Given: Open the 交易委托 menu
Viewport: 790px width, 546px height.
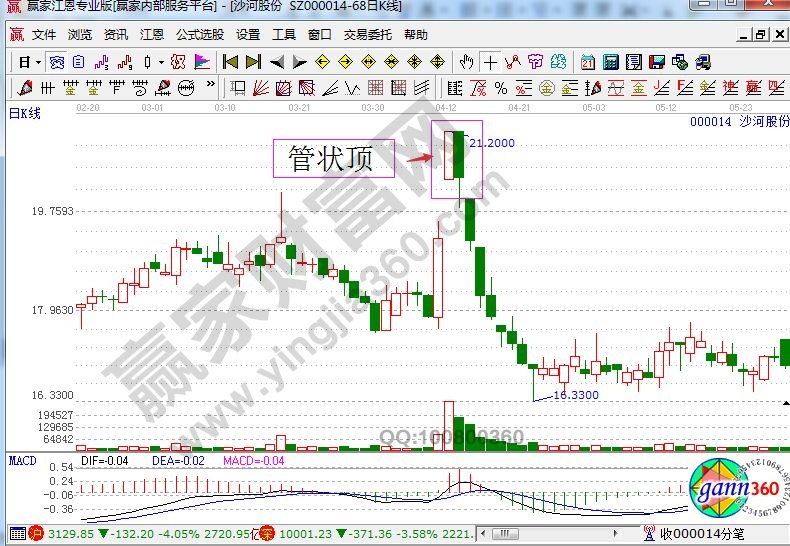Looking at the screenshot, I should tap(368, 34).
